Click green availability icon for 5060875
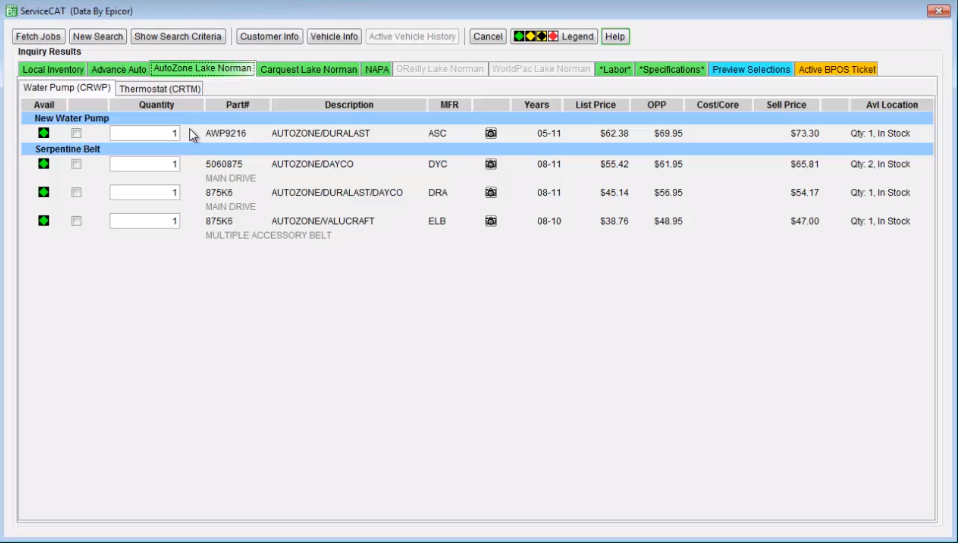The image size is (958, 544). pyautogui.click(x=43, y=163)
